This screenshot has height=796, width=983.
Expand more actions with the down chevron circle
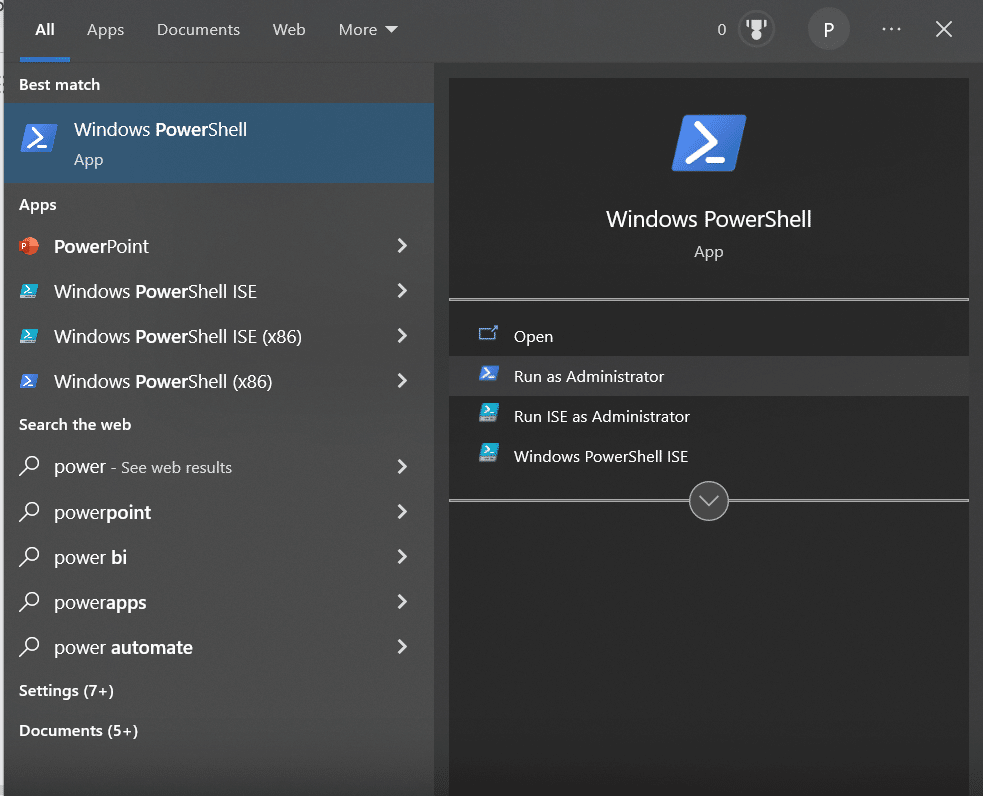[708, 501]
